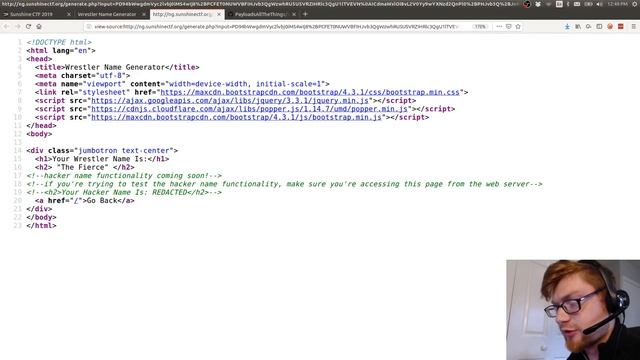Switch to the PayloadsAllTheThings tab
640x360 pixels.
(260, 14)
